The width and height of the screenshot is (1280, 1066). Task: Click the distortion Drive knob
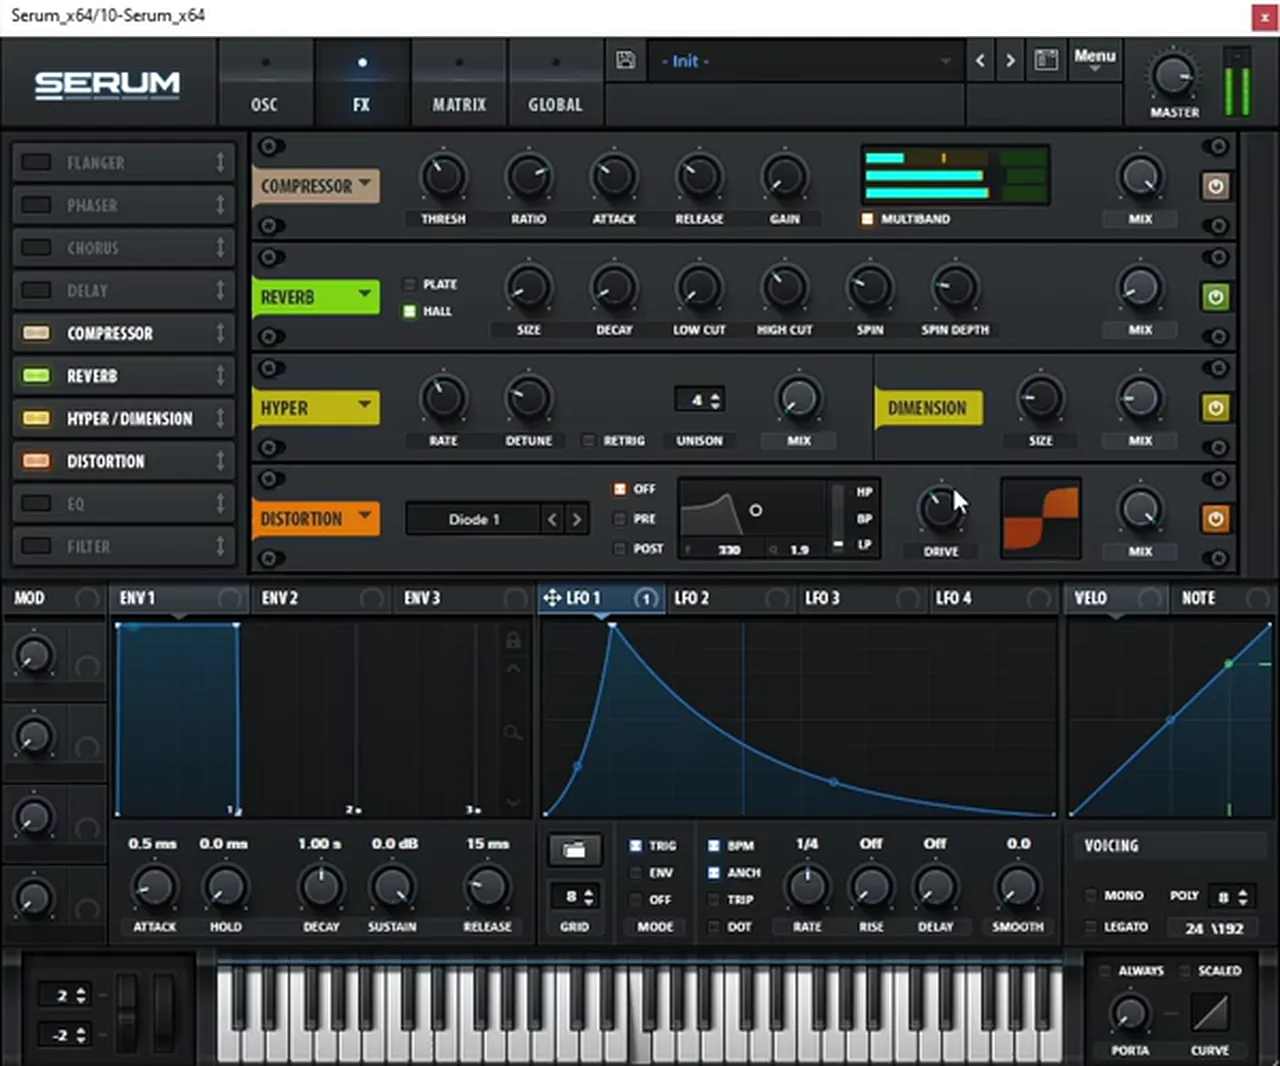pos(940,509)
